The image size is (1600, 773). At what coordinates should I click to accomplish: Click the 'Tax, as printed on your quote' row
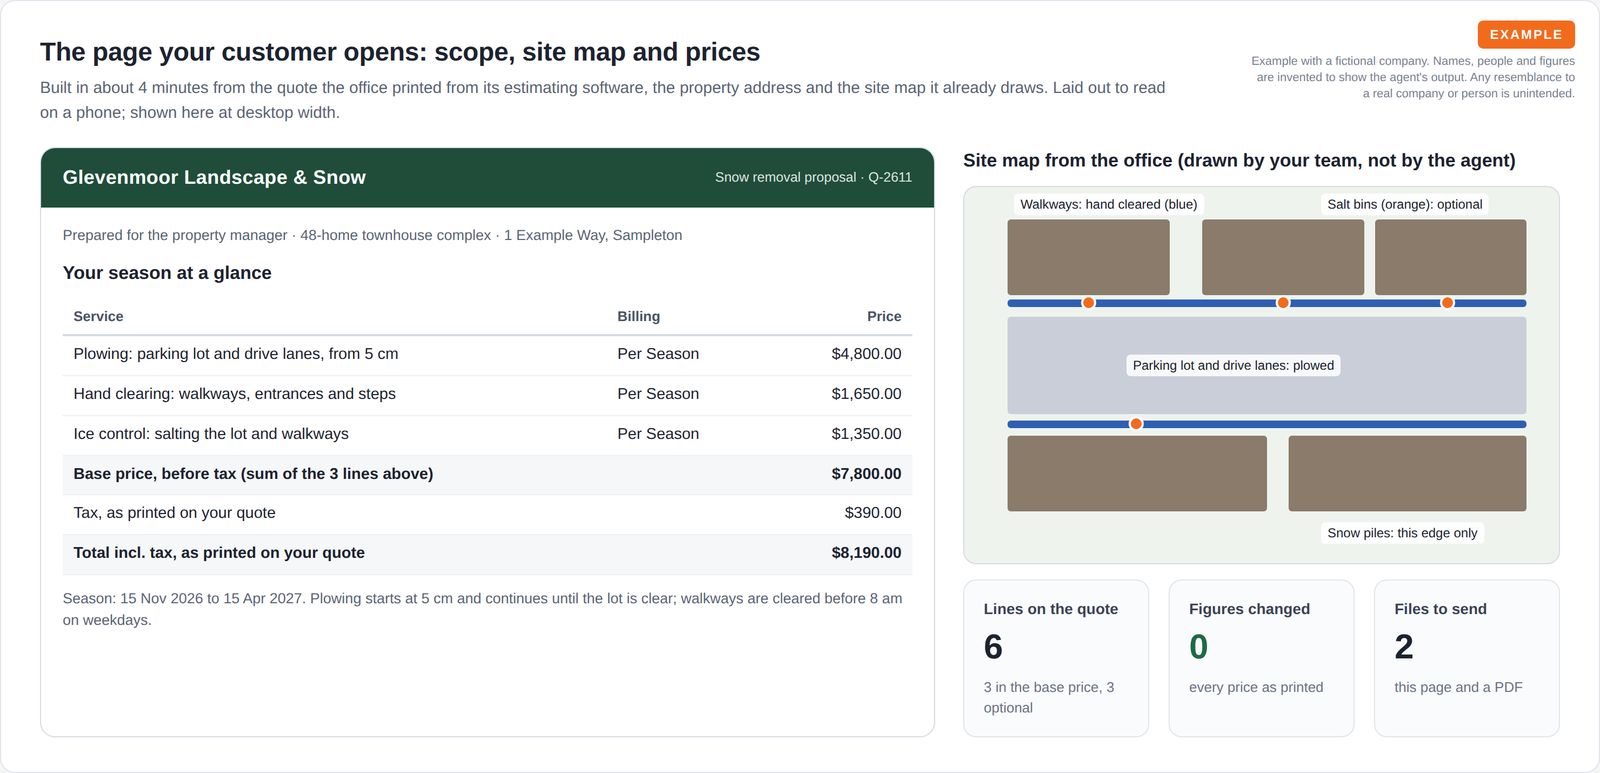pyautogui.click(x=487, y=513)
